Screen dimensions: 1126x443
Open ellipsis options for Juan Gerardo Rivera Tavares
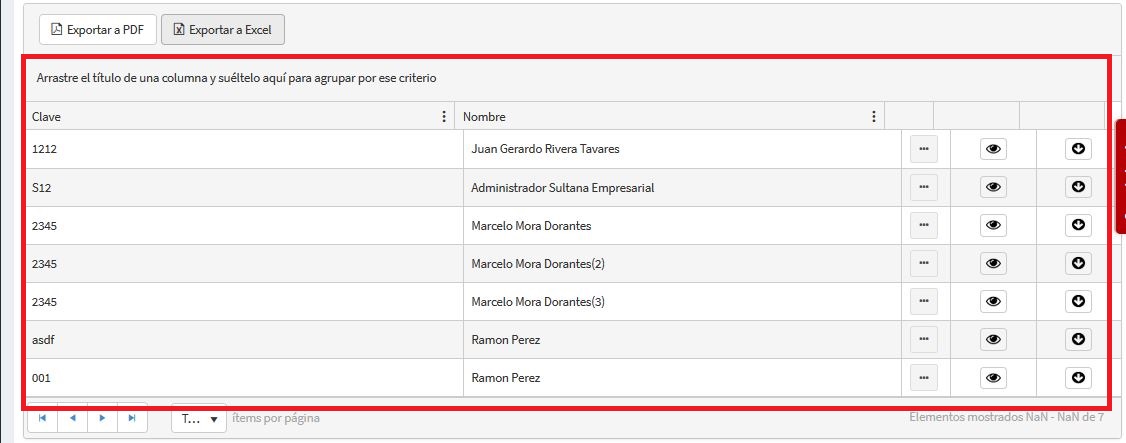923,149
